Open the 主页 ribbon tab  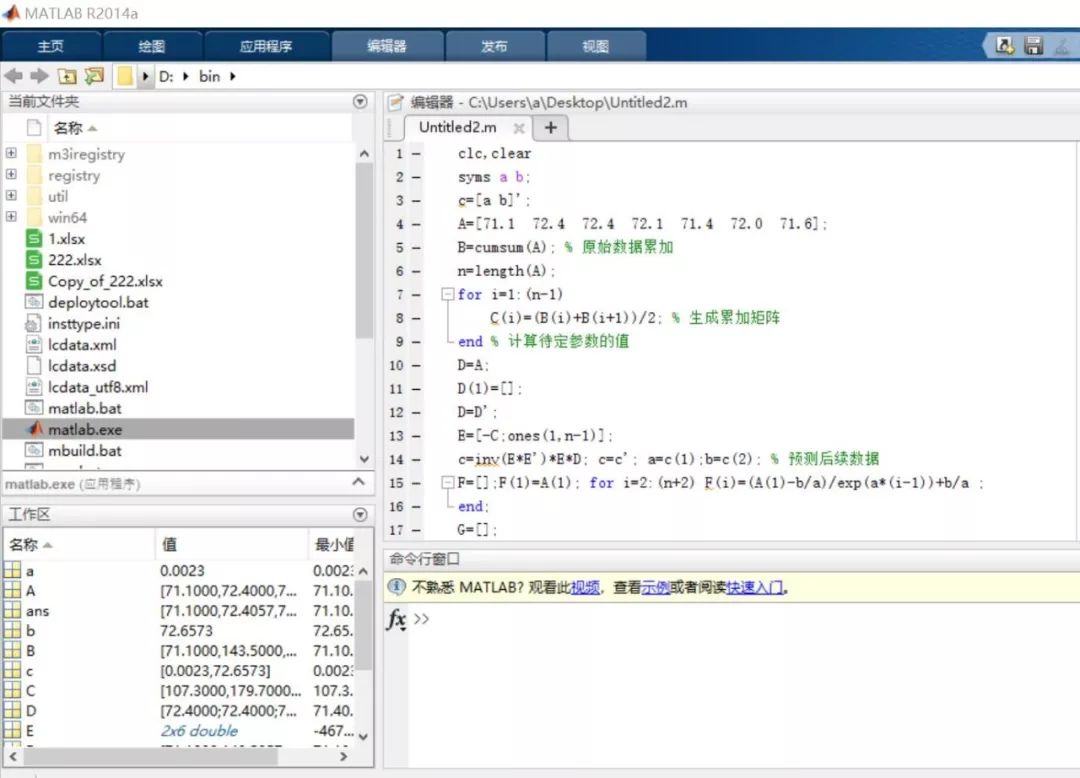51,46
